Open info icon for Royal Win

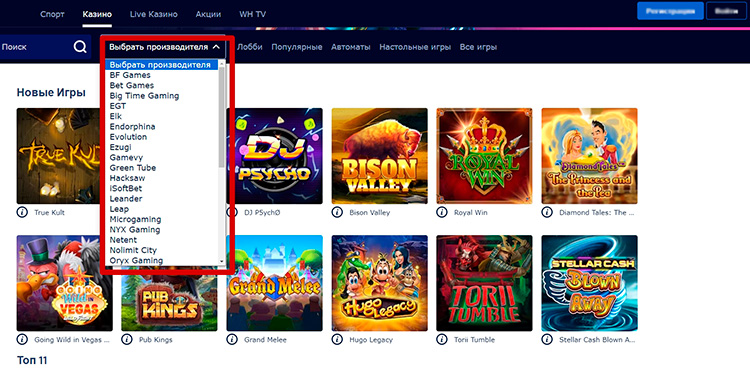(442, 212)
